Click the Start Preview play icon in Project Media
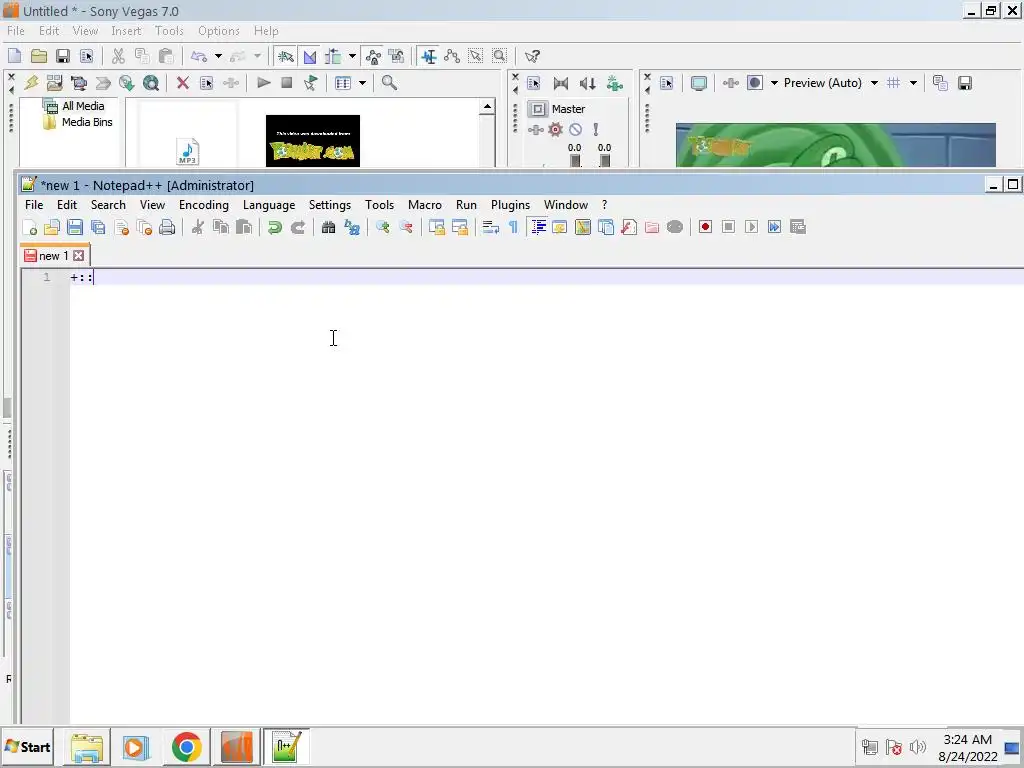 pyautogui.click(x=264, y=83)
